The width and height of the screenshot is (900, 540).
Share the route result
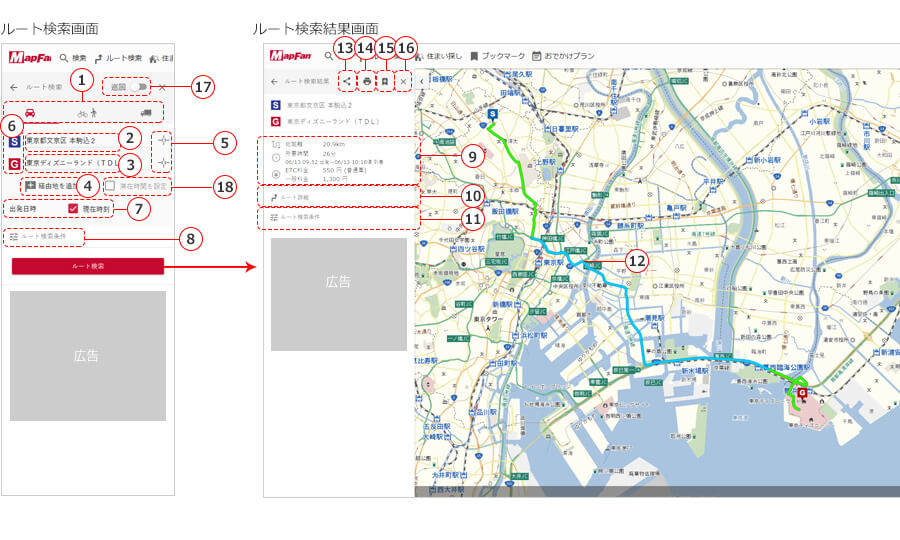347,81
